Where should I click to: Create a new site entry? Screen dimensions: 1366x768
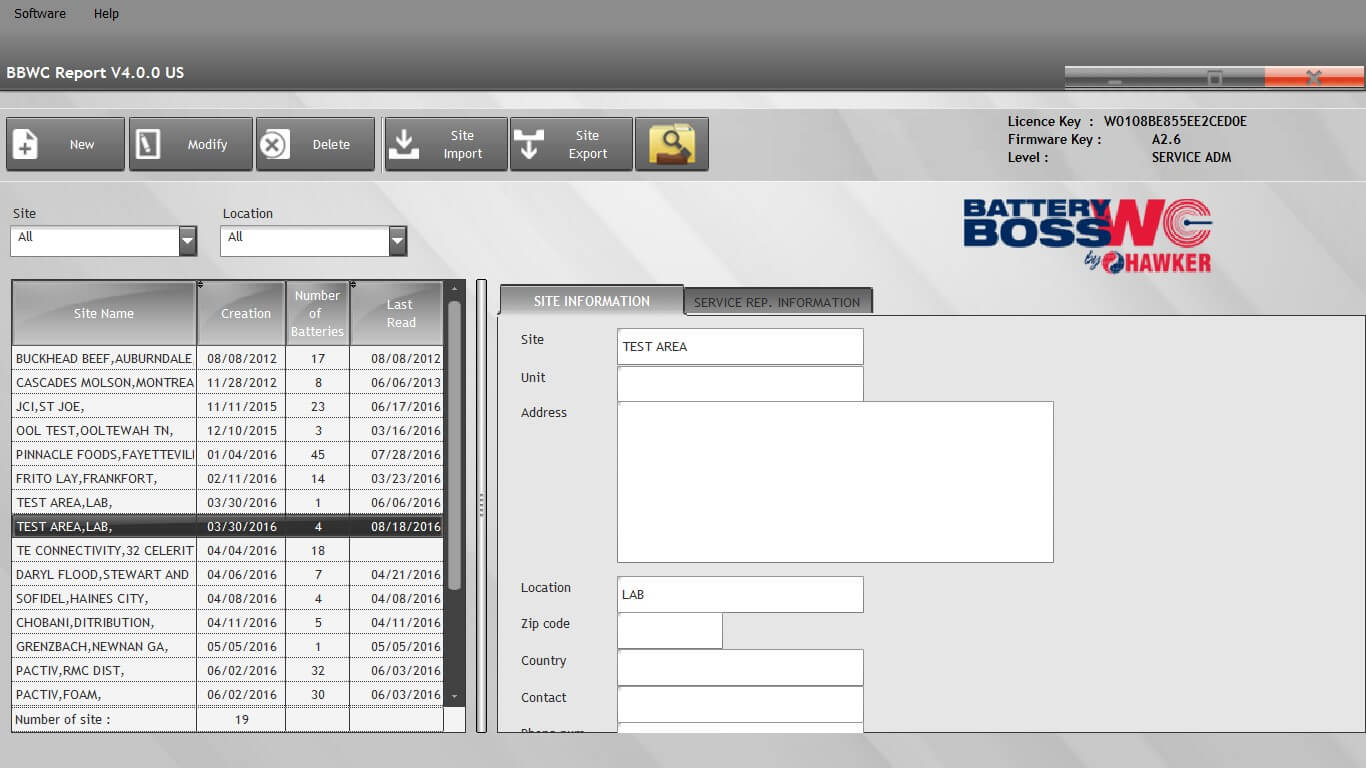64,144
